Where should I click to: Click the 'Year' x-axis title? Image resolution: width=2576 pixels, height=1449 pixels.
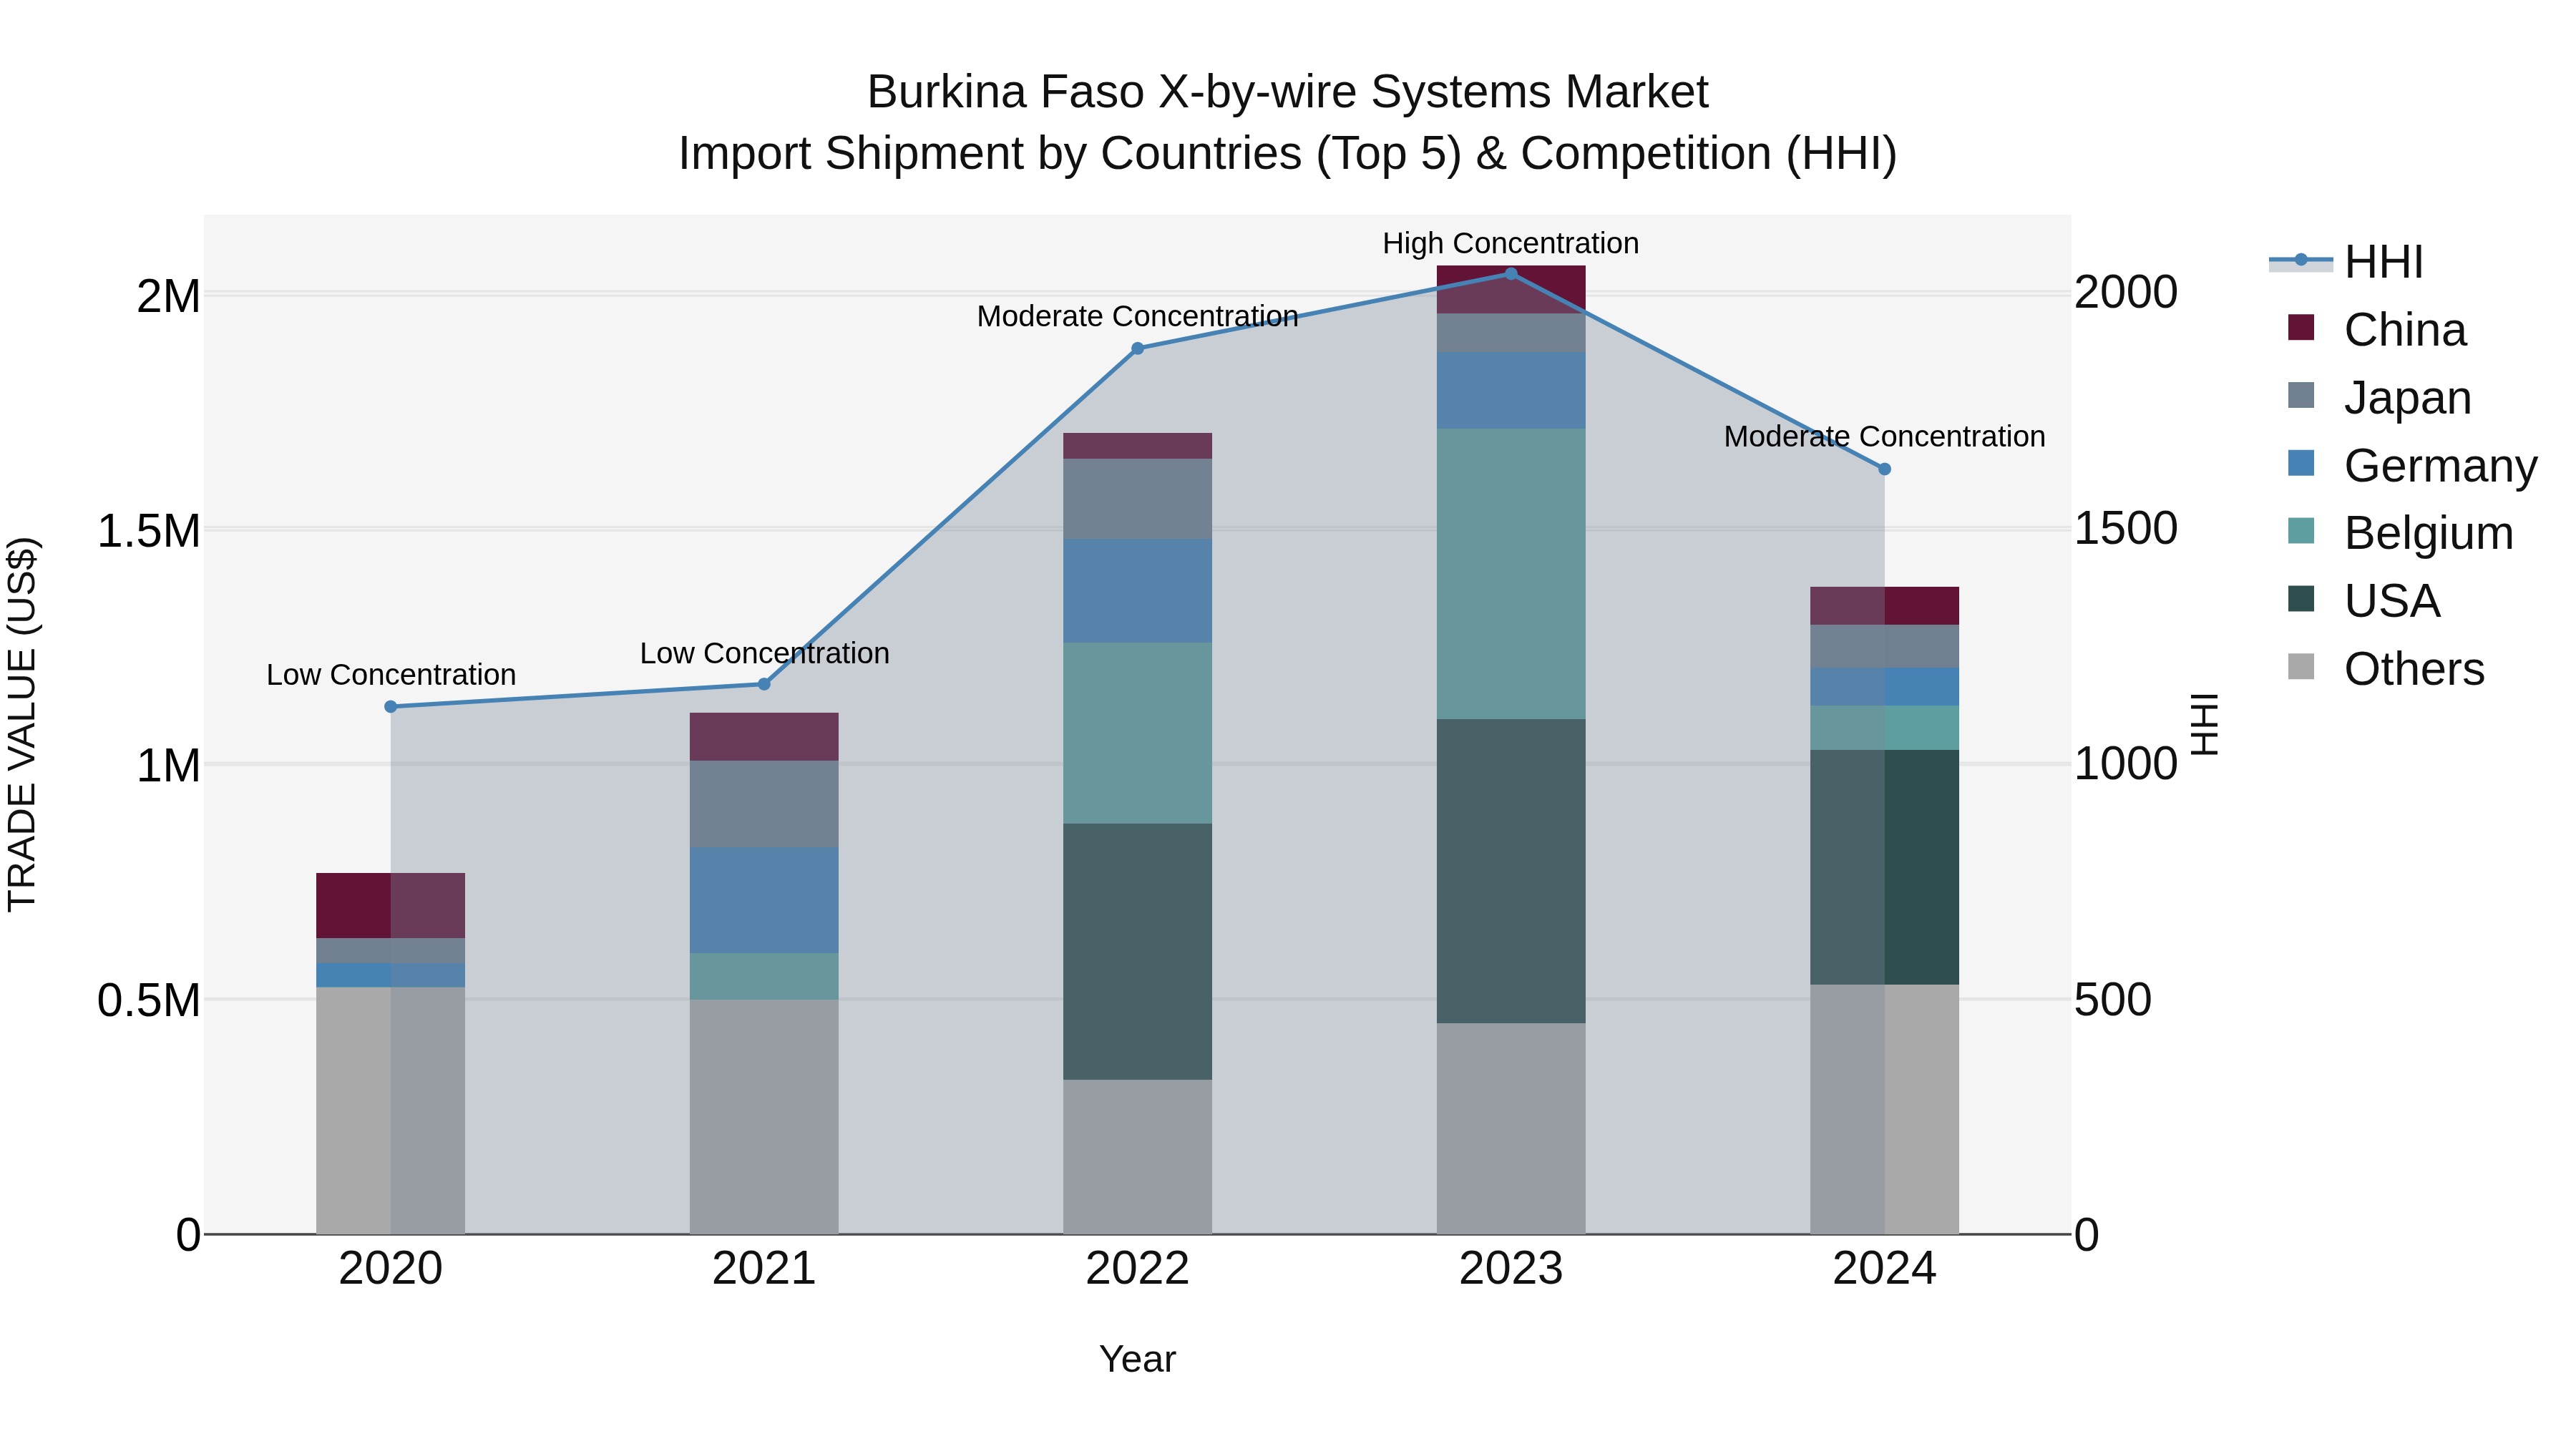(1138, 1360)
